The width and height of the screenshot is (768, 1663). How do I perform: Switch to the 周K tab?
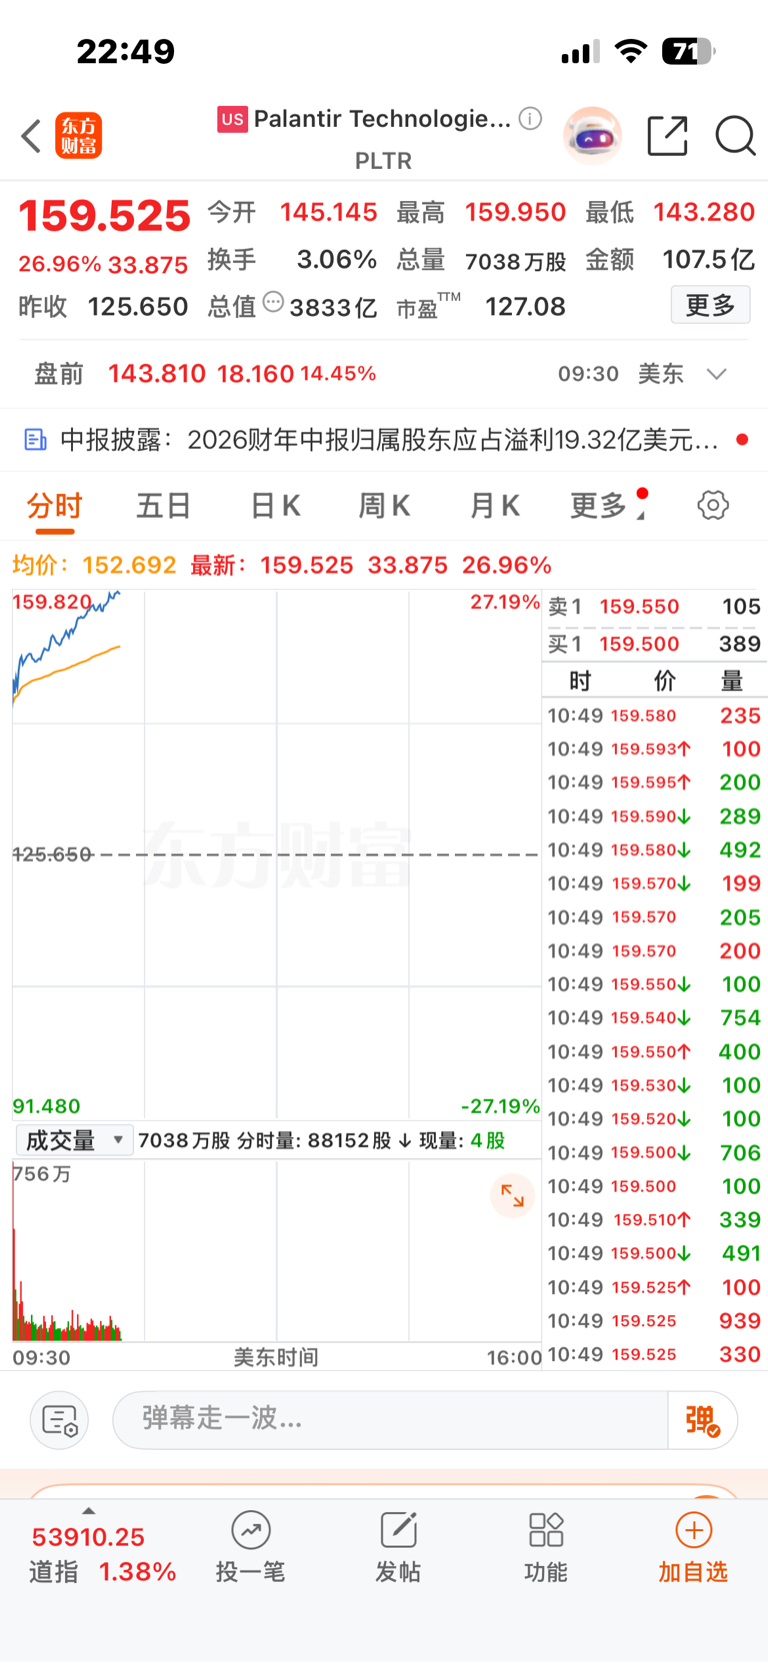[385, 505]
